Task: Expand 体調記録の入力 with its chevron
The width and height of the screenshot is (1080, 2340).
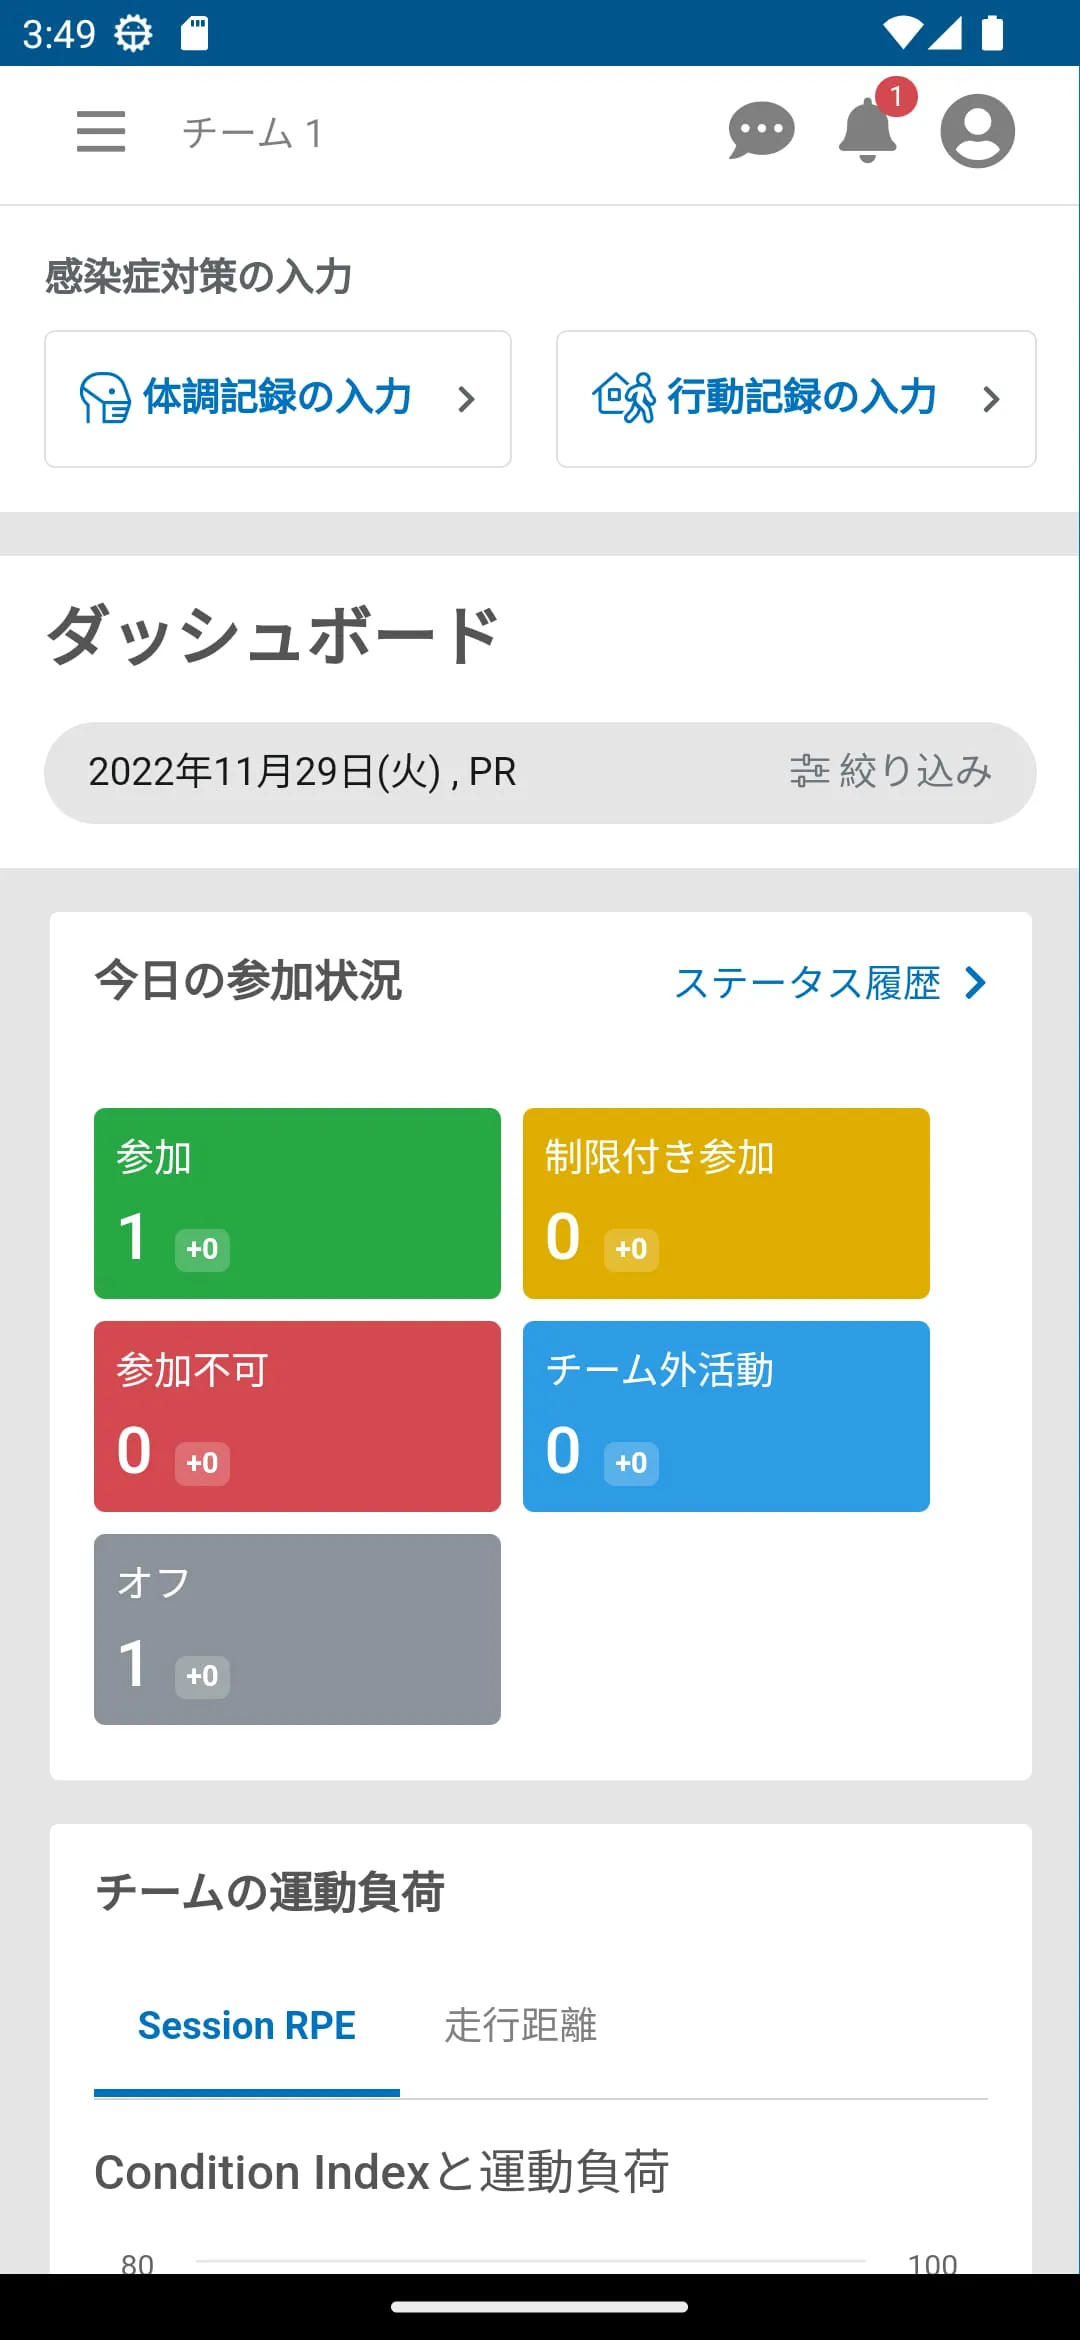Action: pyautogui.click(x=468, y=399)
